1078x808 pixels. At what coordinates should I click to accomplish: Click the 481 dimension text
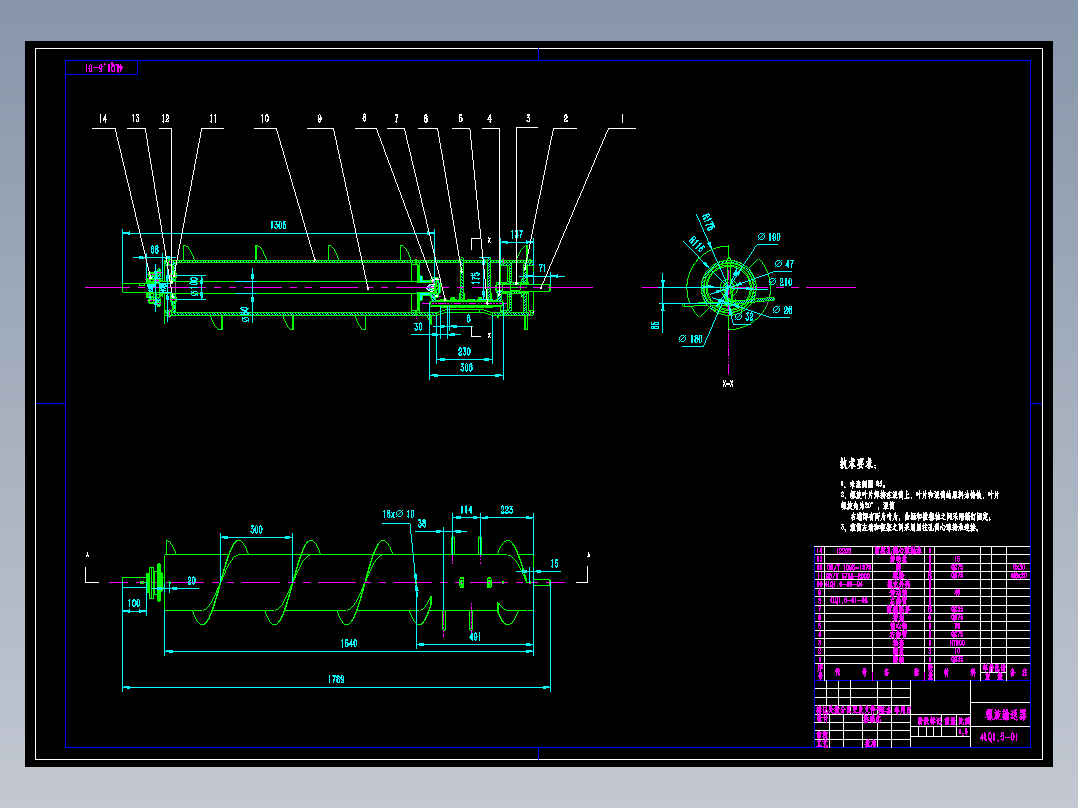click(474, 637)
